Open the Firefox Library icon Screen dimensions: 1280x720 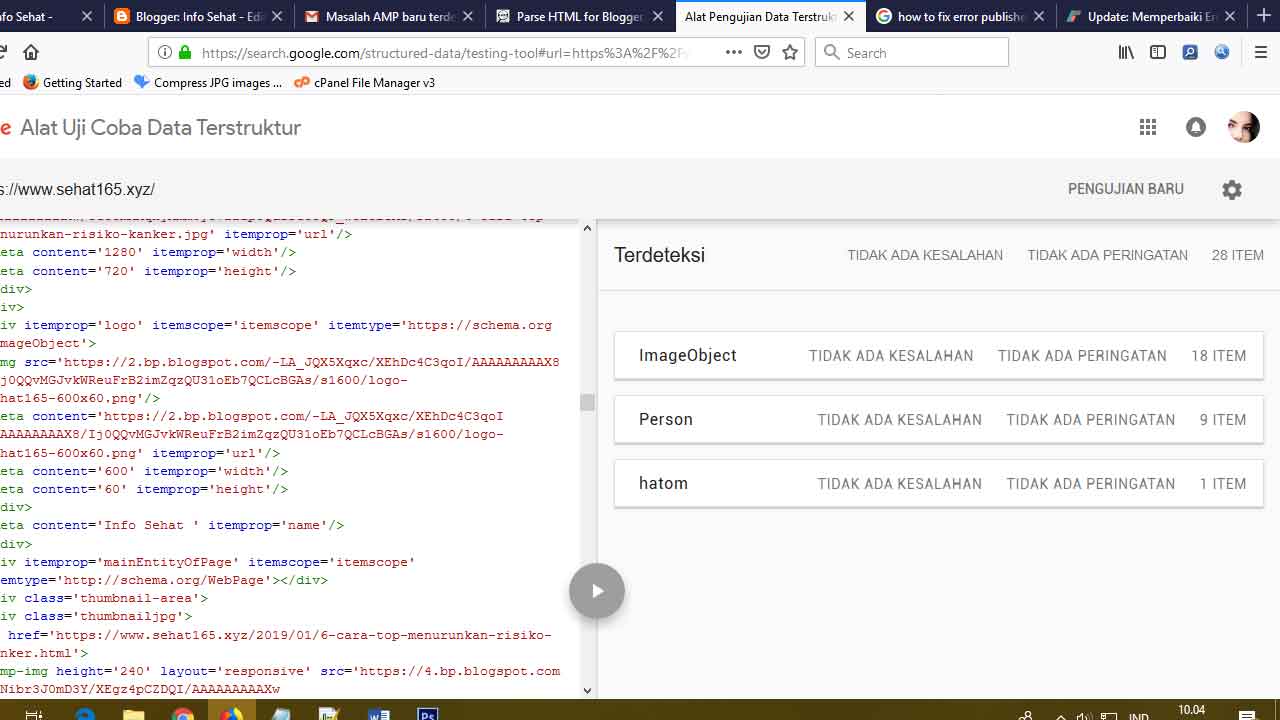1126,52
